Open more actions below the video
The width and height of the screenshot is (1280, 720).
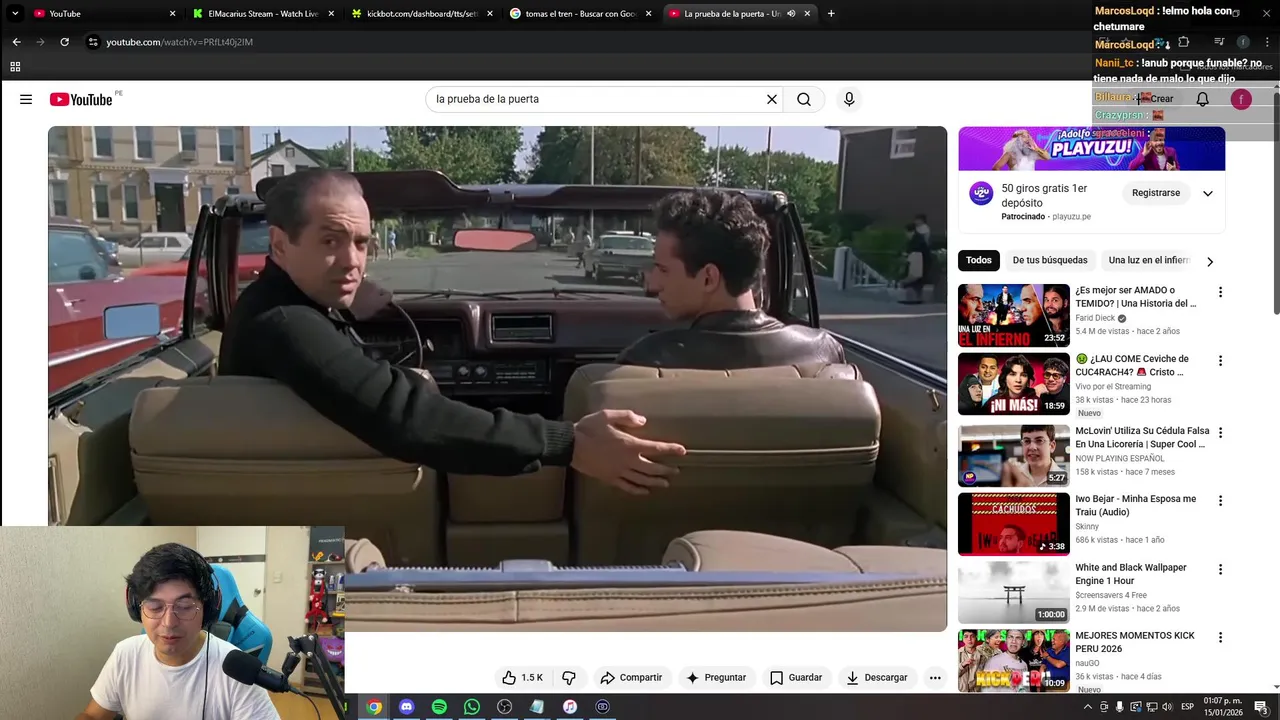click(935, 677)
